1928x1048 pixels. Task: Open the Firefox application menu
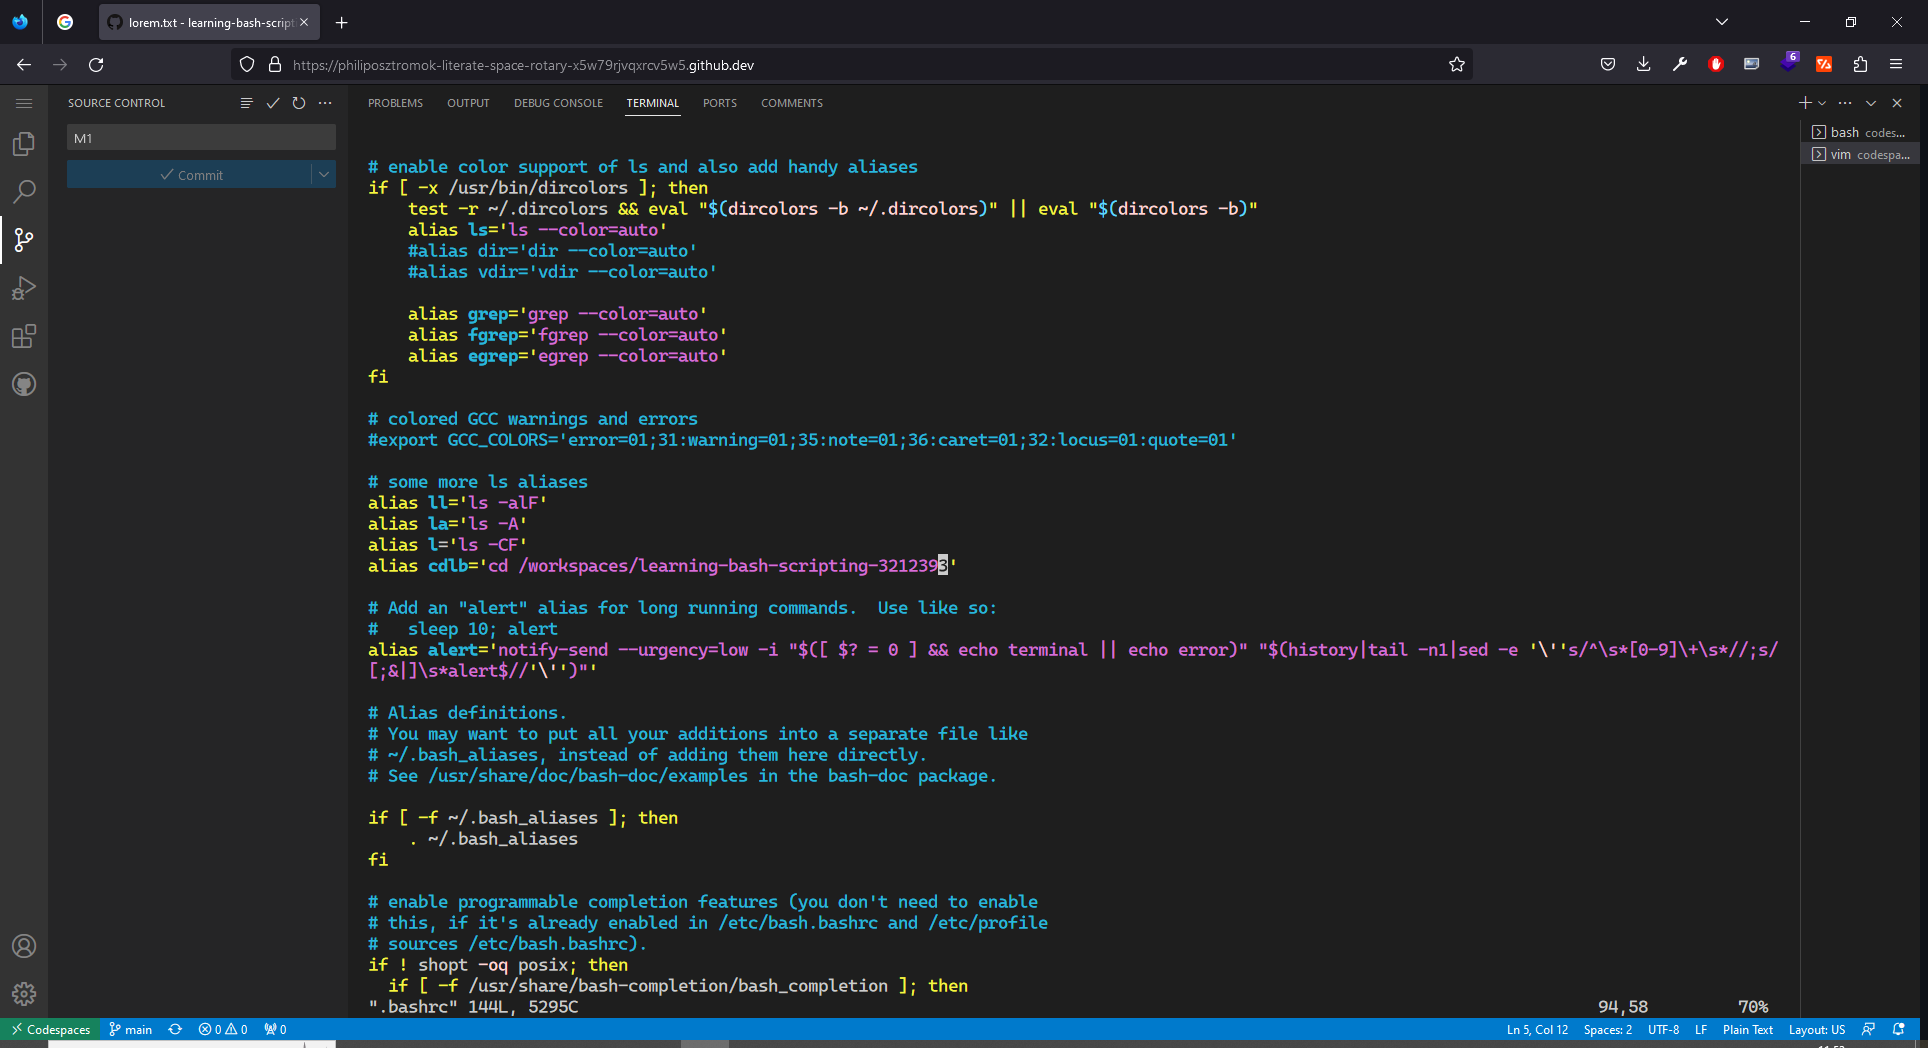[1896, 64]
